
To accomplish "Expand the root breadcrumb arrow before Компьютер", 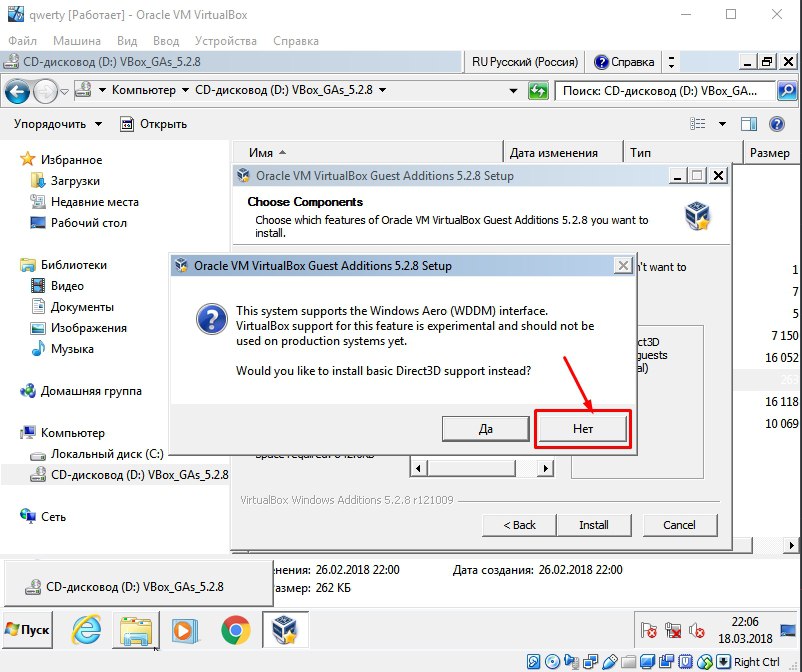I will pyautogui.click(x=102, y=91).
